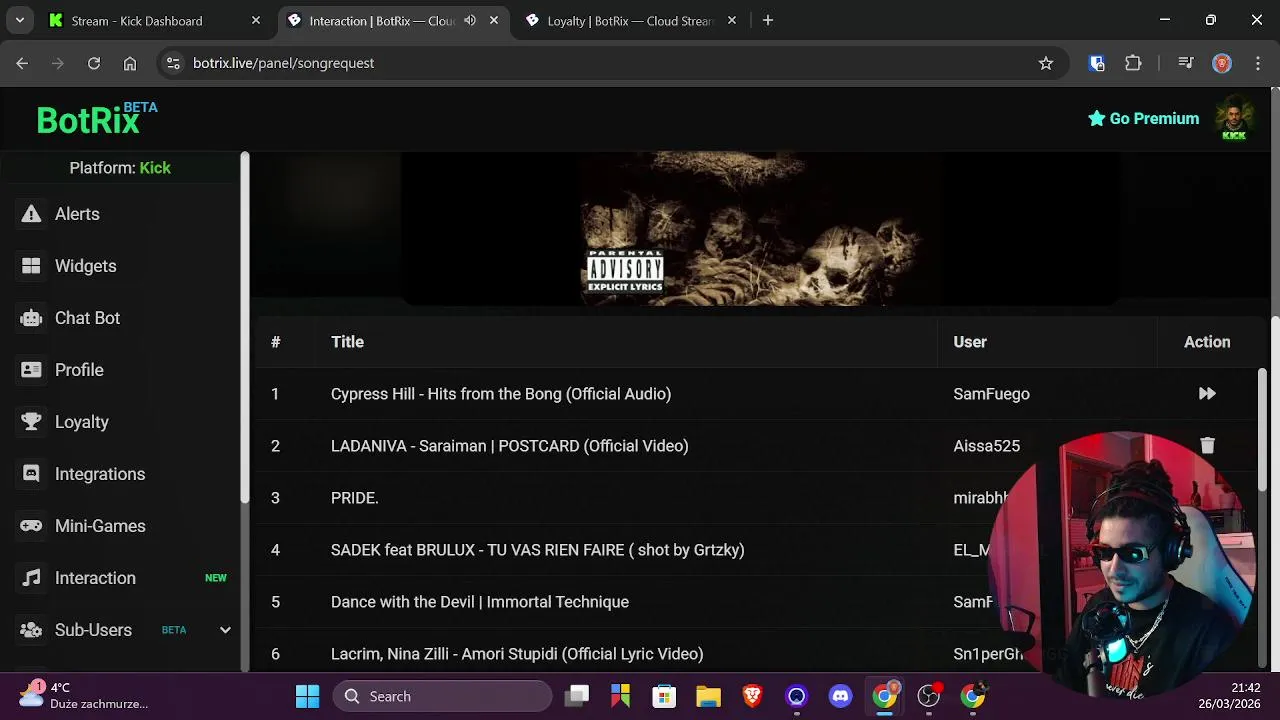This screenshot has height=720, width=1280.
Task: Select 'SADEK feat BRULUX' song title
Action: click(x=538, y=550)
